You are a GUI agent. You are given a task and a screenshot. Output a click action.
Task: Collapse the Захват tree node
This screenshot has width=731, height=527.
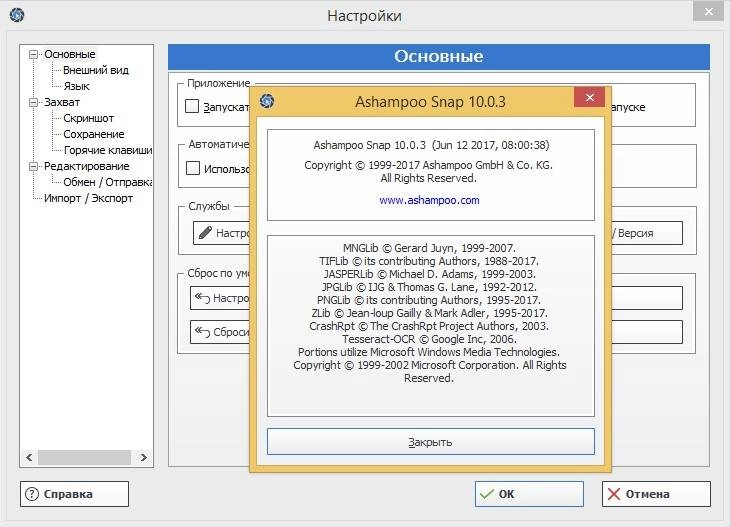[x=33, y=102]
